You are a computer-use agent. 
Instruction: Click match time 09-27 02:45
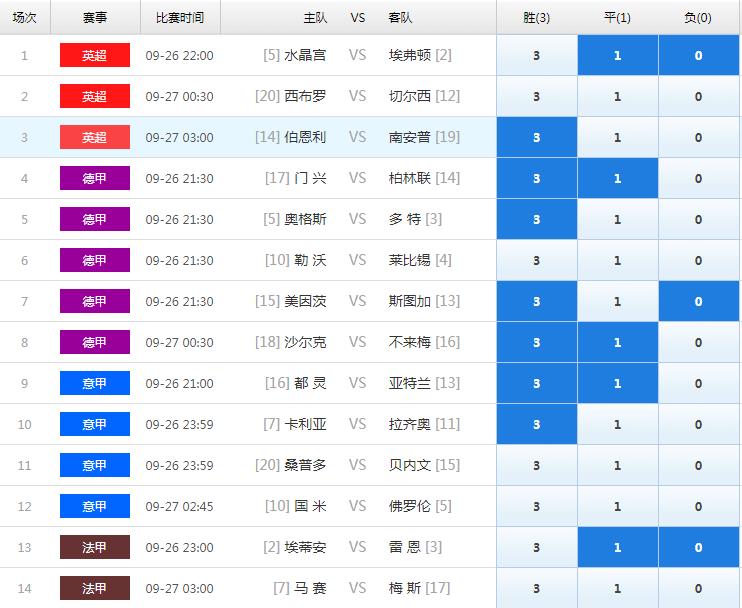179,507
